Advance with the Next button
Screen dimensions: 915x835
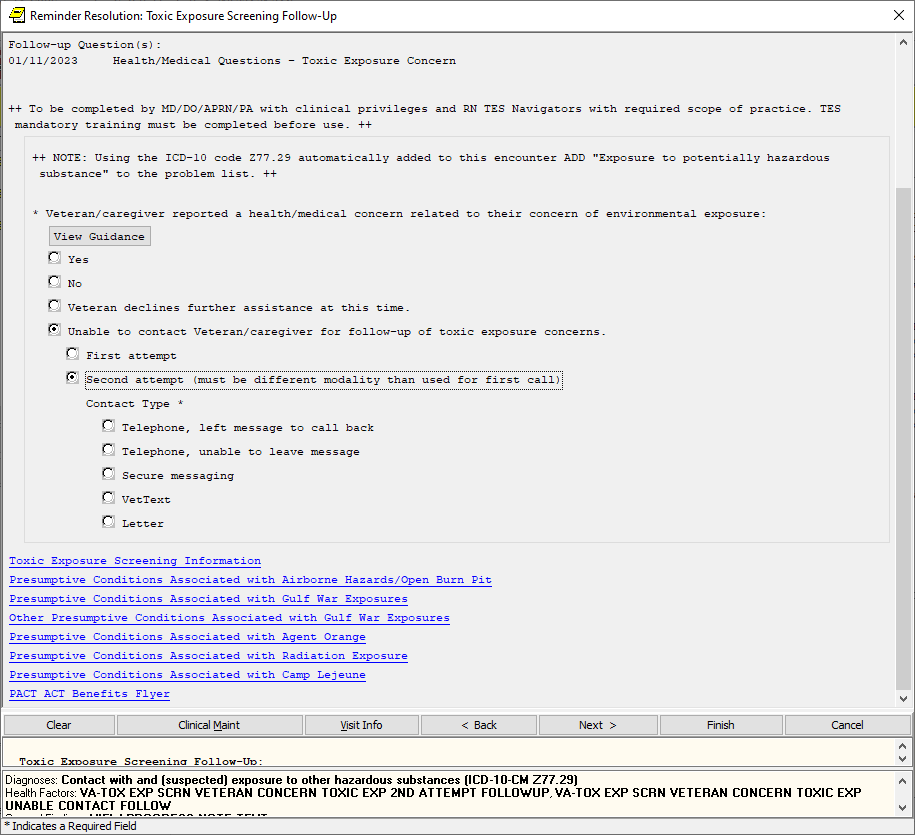coord(598,725)
